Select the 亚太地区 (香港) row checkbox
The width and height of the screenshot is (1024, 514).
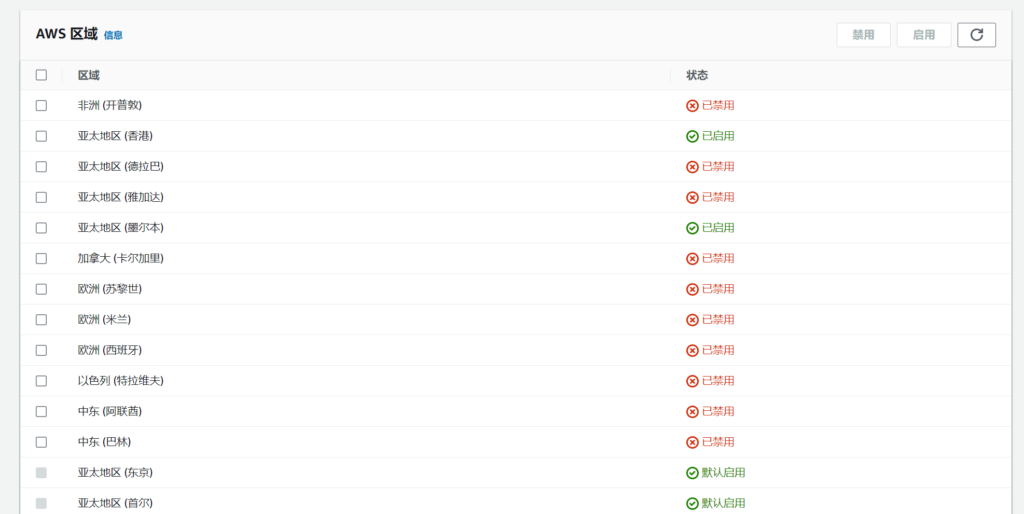[41, 136]
